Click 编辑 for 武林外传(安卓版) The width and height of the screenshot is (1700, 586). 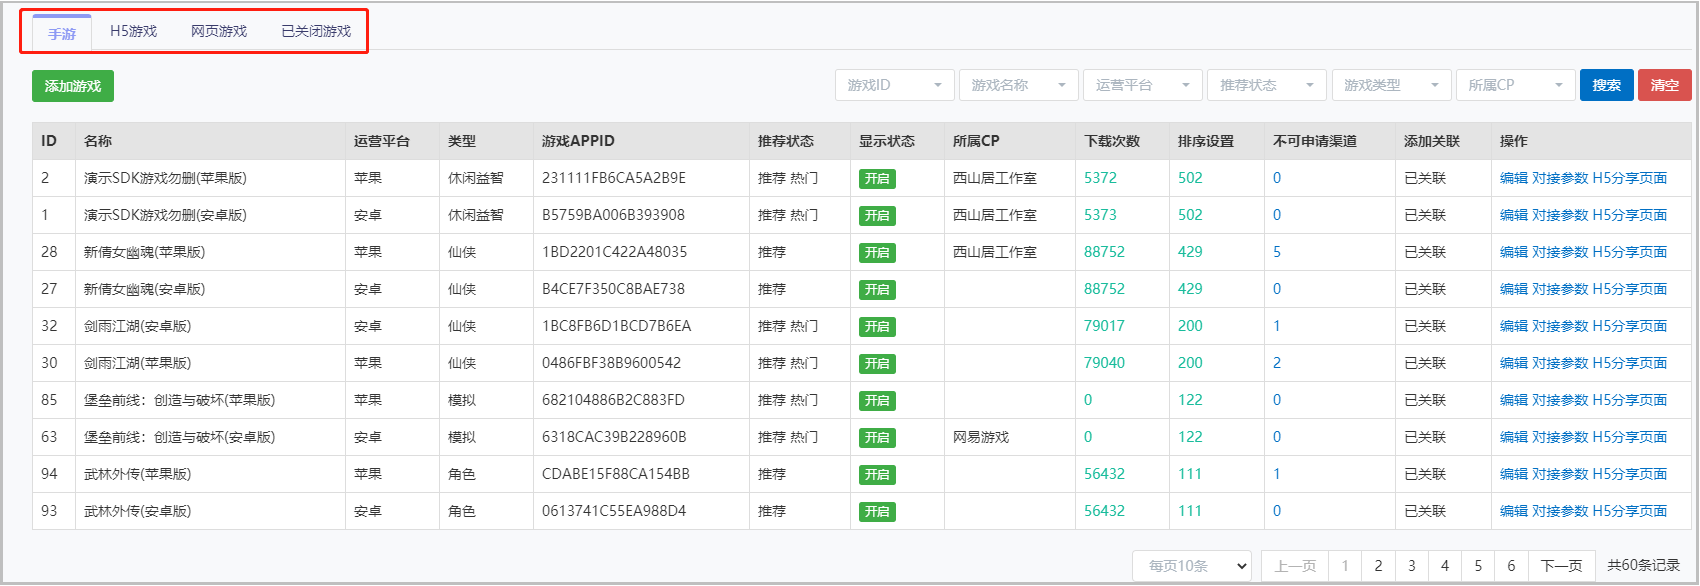1514,511
